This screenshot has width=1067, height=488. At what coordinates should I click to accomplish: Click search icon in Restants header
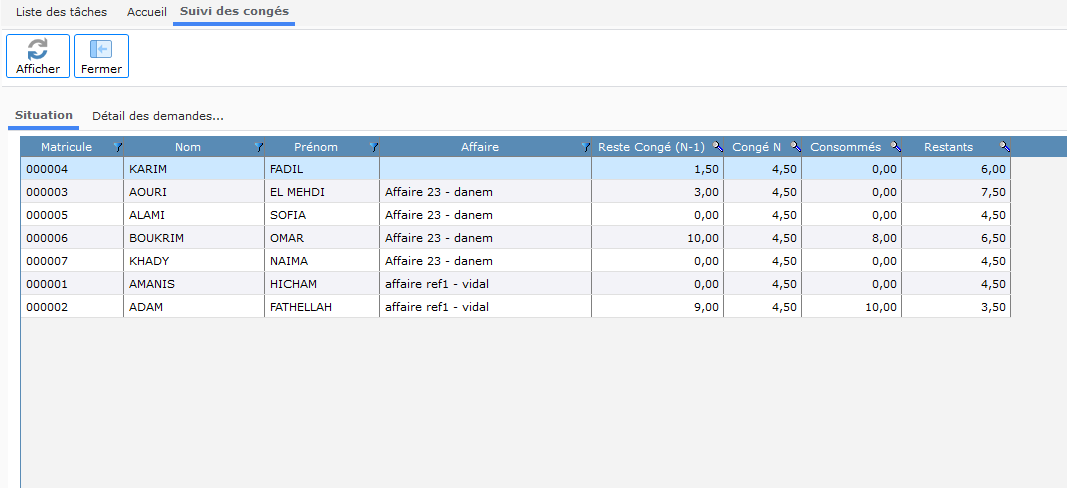(1004, 147)
